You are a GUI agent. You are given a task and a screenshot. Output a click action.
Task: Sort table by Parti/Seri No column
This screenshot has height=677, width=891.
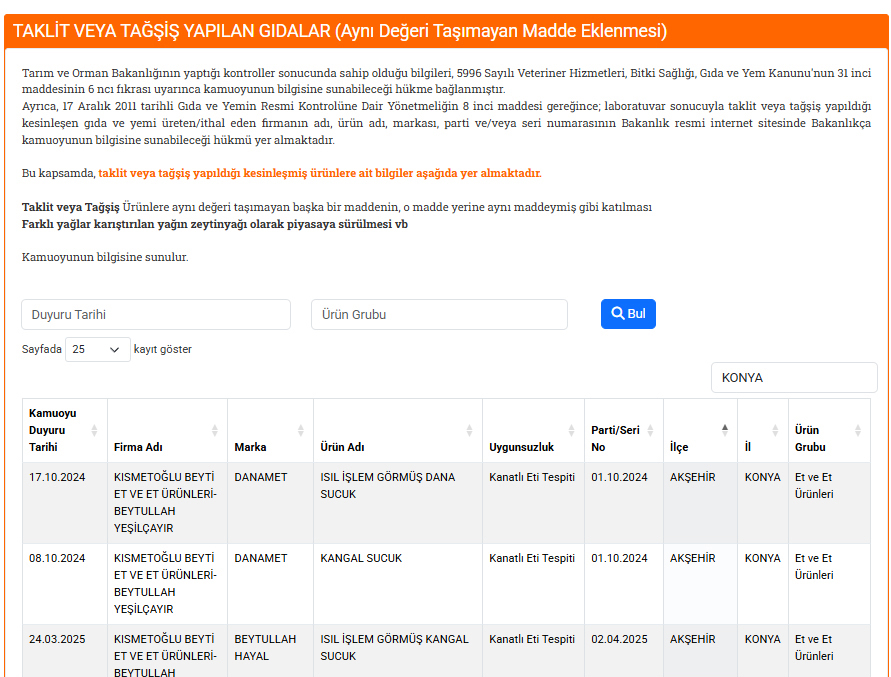(623, 430)
